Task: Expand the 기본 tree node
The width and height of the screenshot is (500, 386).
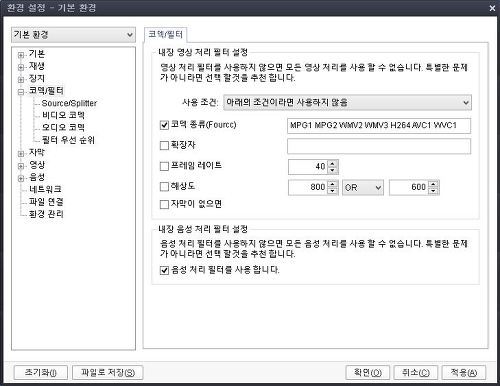Action: pos(21,55)
